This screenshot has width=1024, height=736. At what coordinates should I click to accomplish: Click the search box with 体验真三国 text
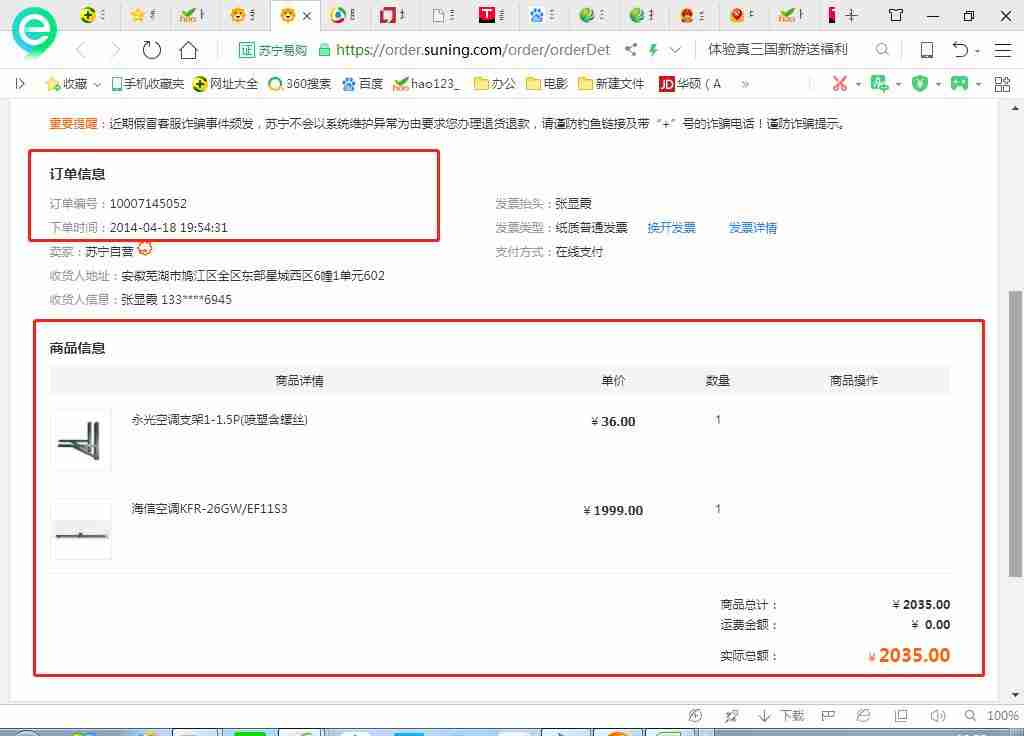tap(777, 49)
